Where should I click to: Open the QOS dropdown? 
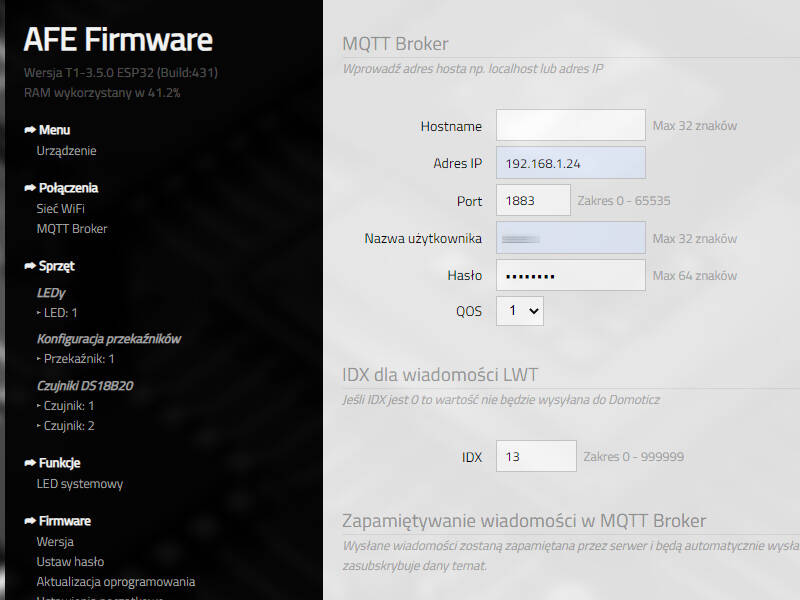[520, 311]
